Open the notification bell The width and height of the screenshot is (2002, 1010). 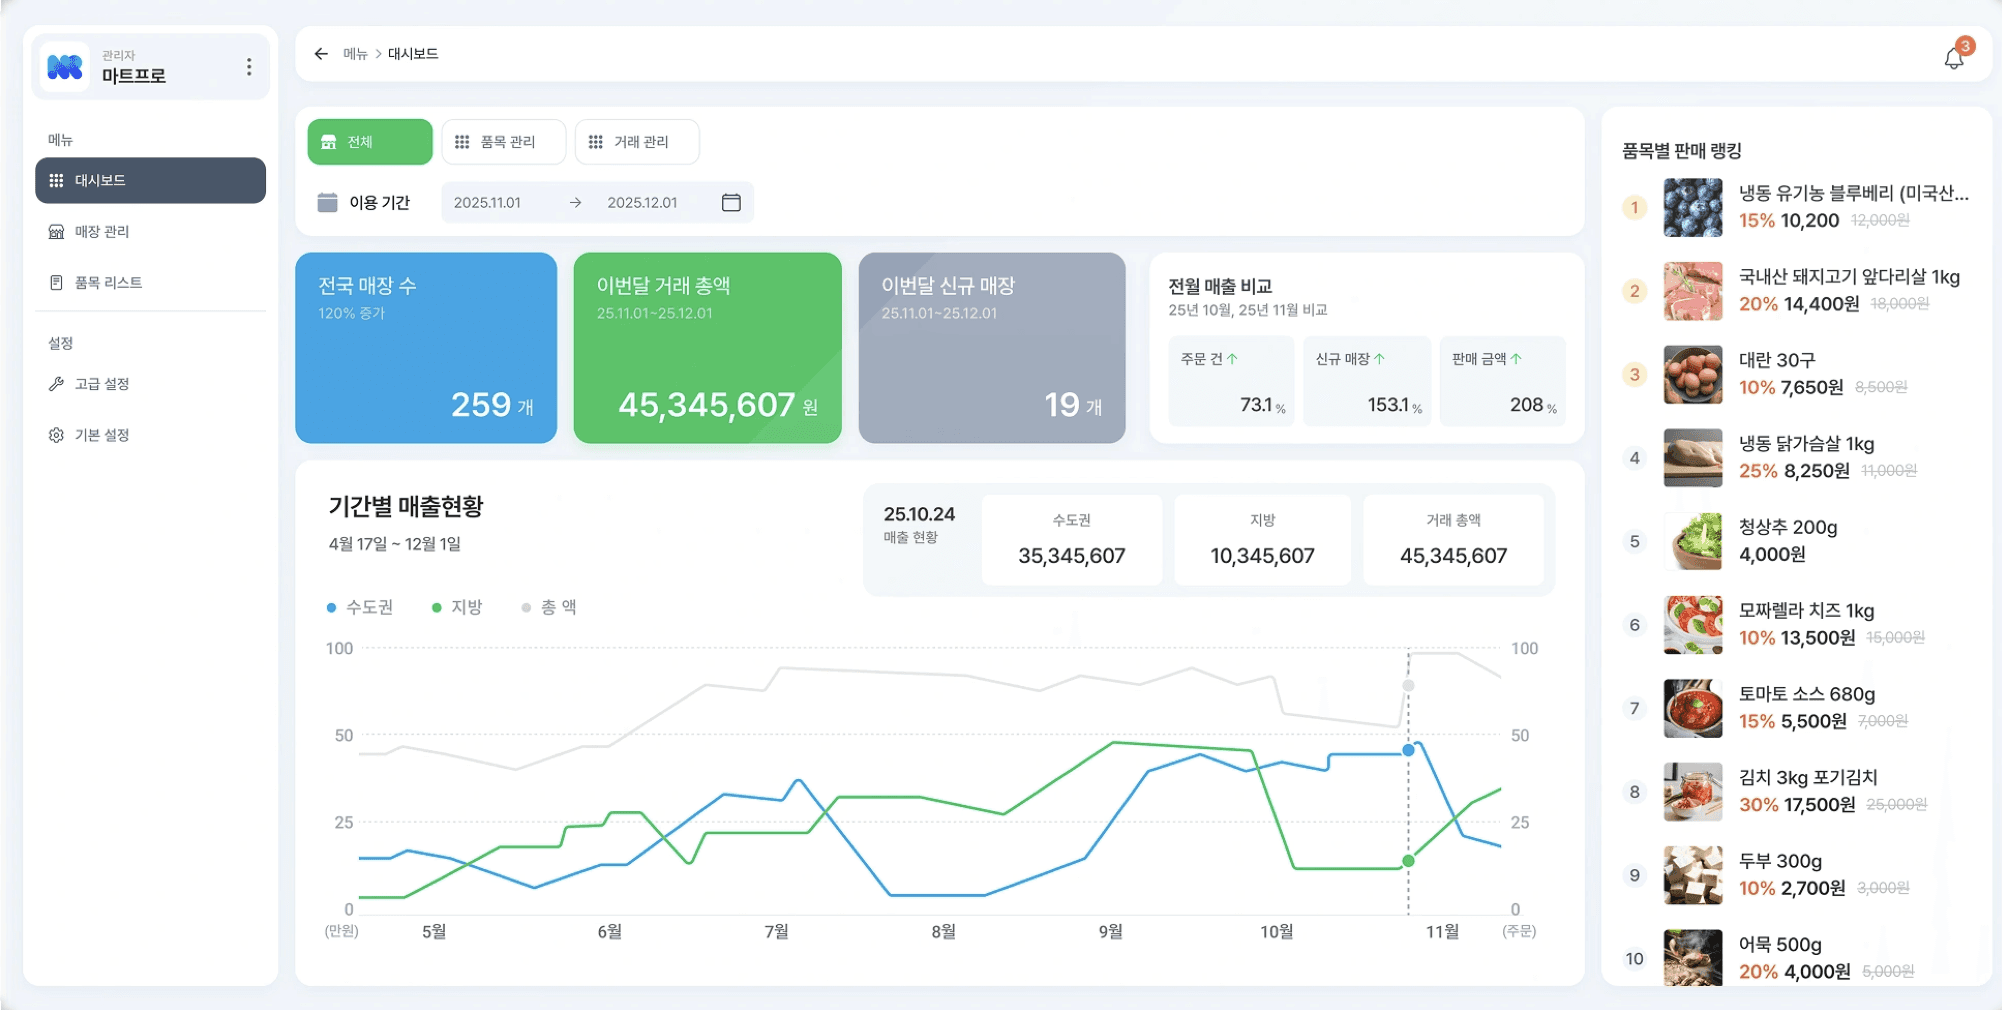(1954, 58)
